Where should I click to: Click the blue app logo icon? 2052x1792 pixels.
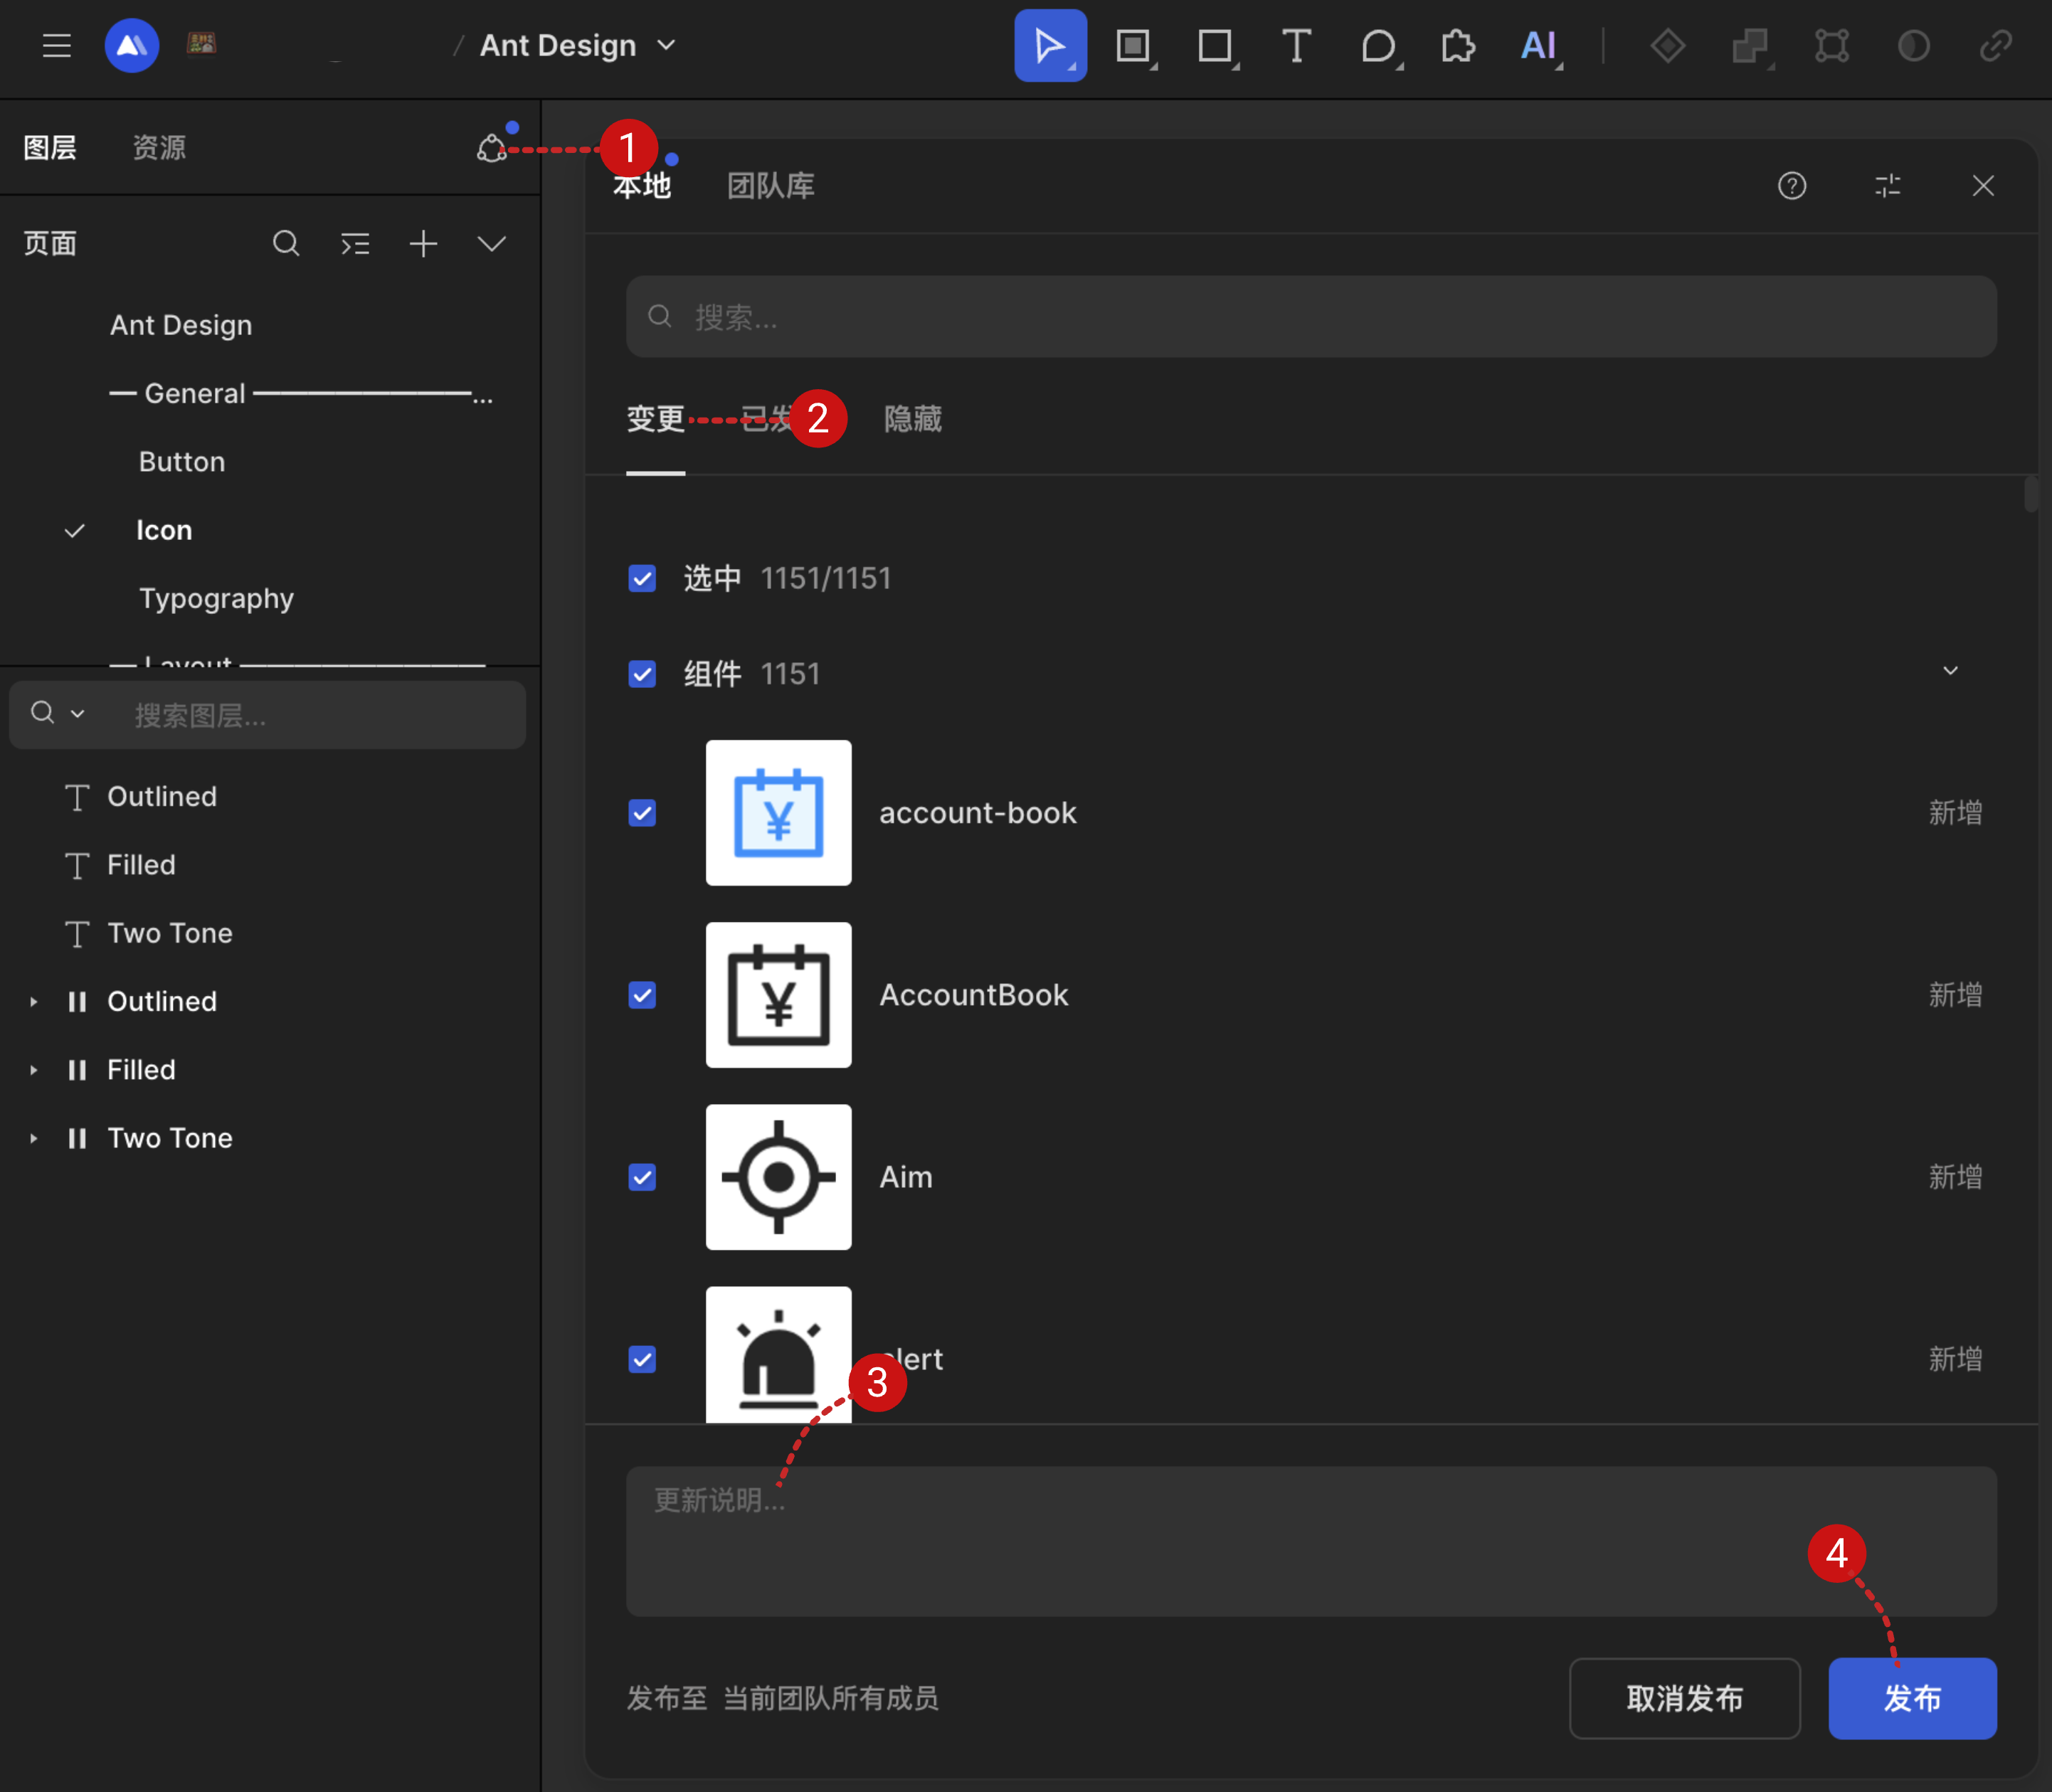coord(132,46)
